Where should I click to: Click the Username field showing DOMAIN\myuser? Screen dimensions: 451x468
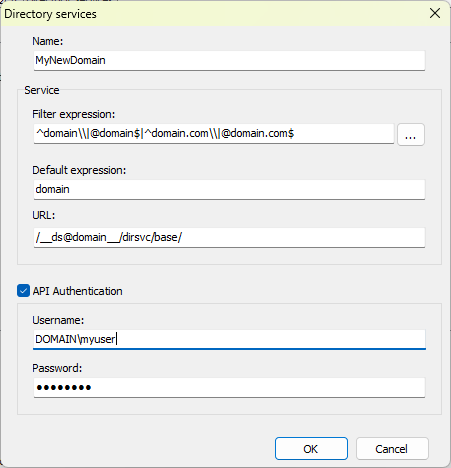point(229,339)
